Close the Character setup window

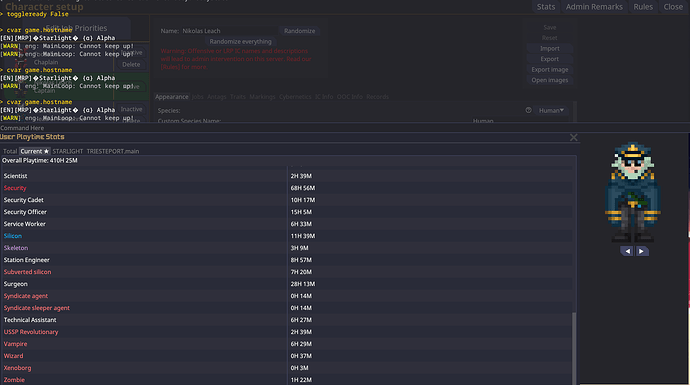click(x=673, y=7)
